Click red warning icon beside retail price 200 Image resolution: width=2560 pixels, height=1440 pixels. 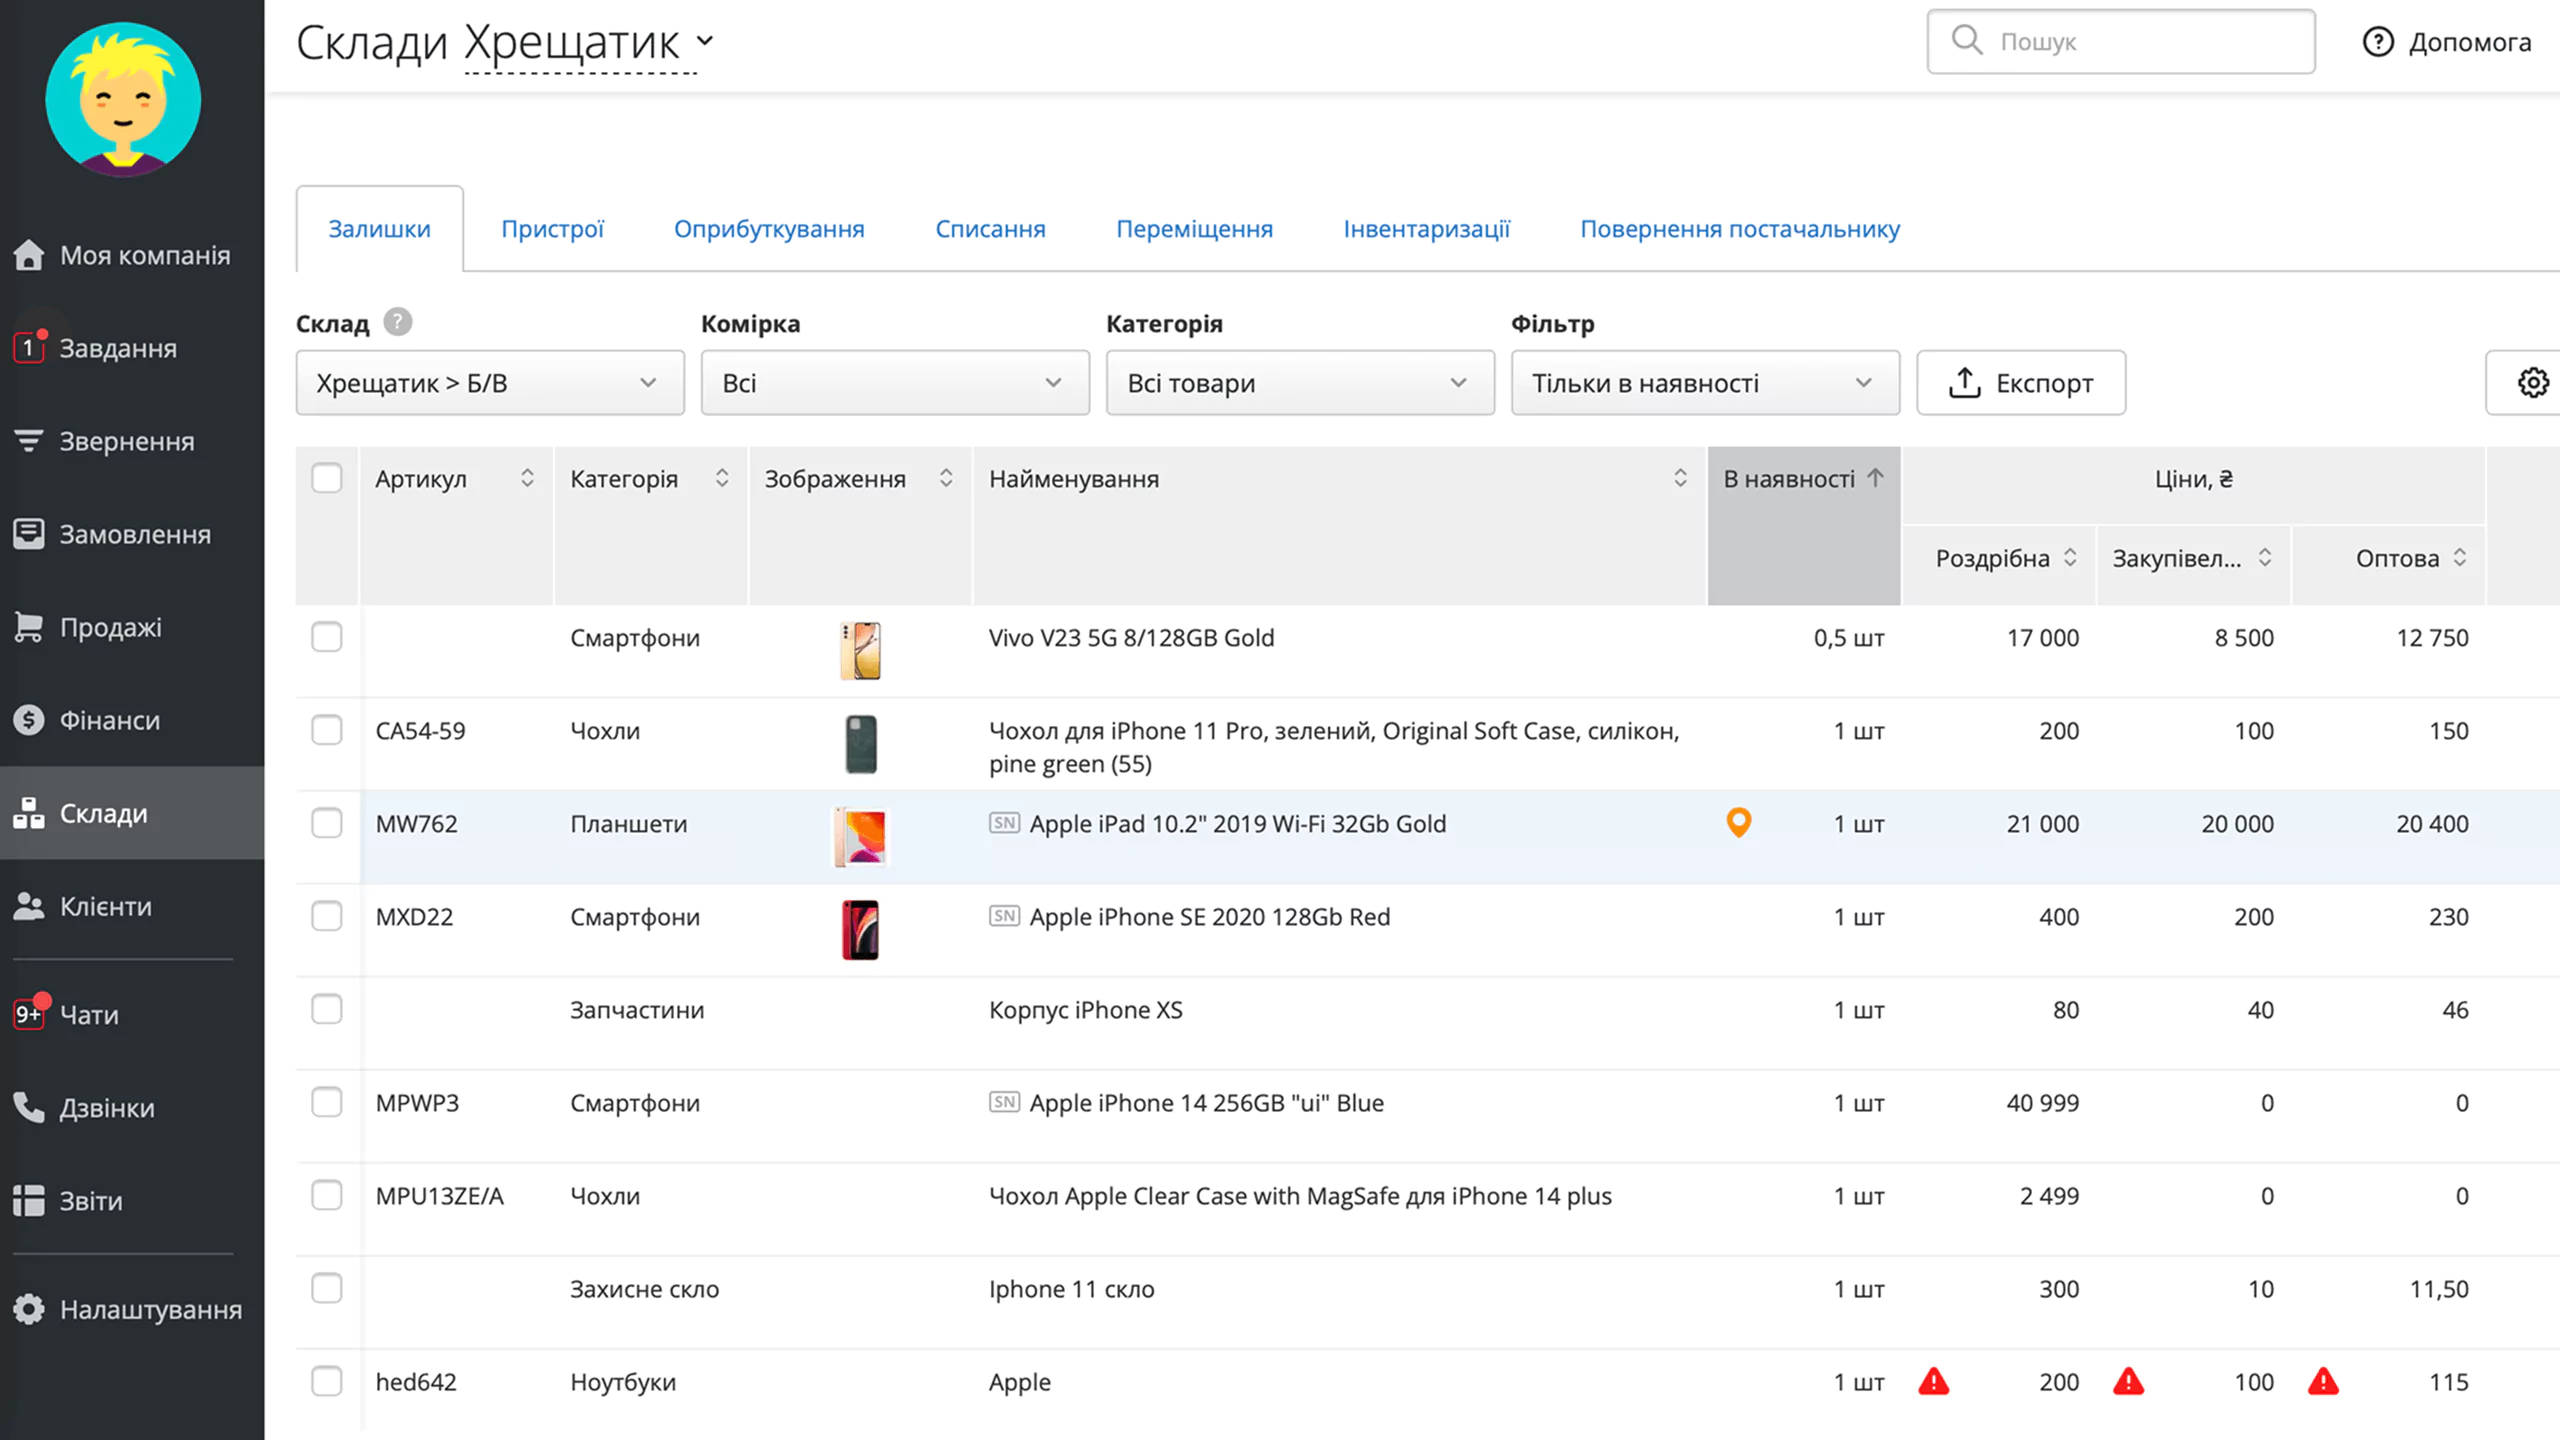click(x=1934, y=1381)
